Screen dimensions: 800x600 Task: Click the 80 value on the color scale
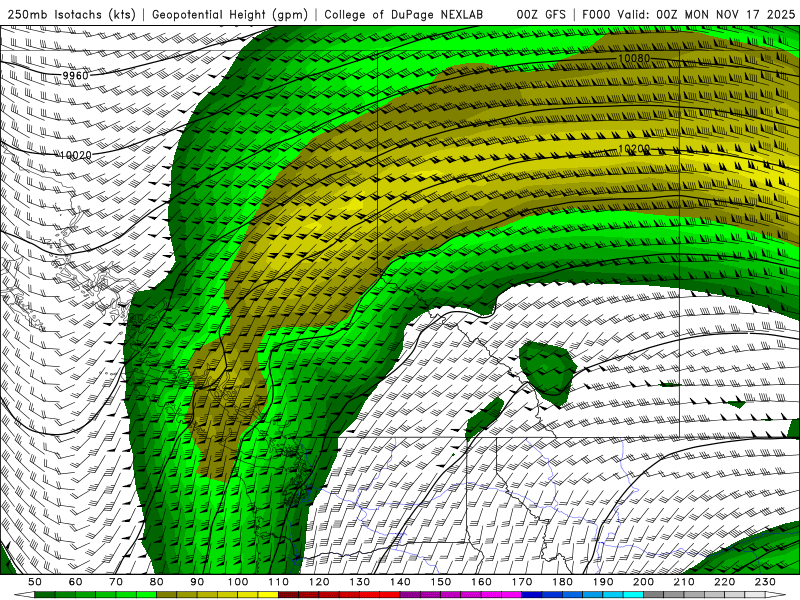(x=157, y=582)
